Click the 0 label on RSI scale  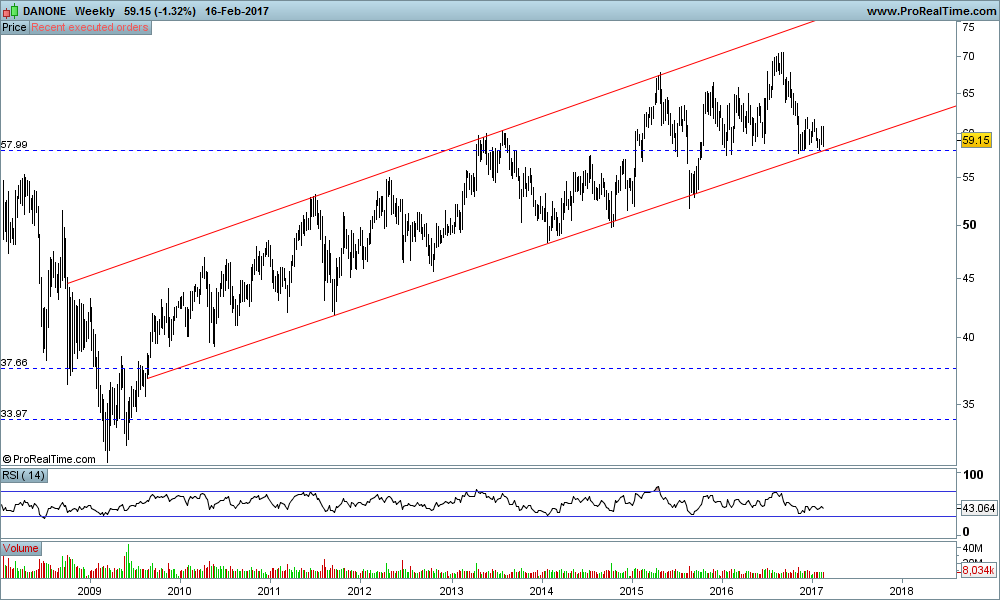[966, 532]
